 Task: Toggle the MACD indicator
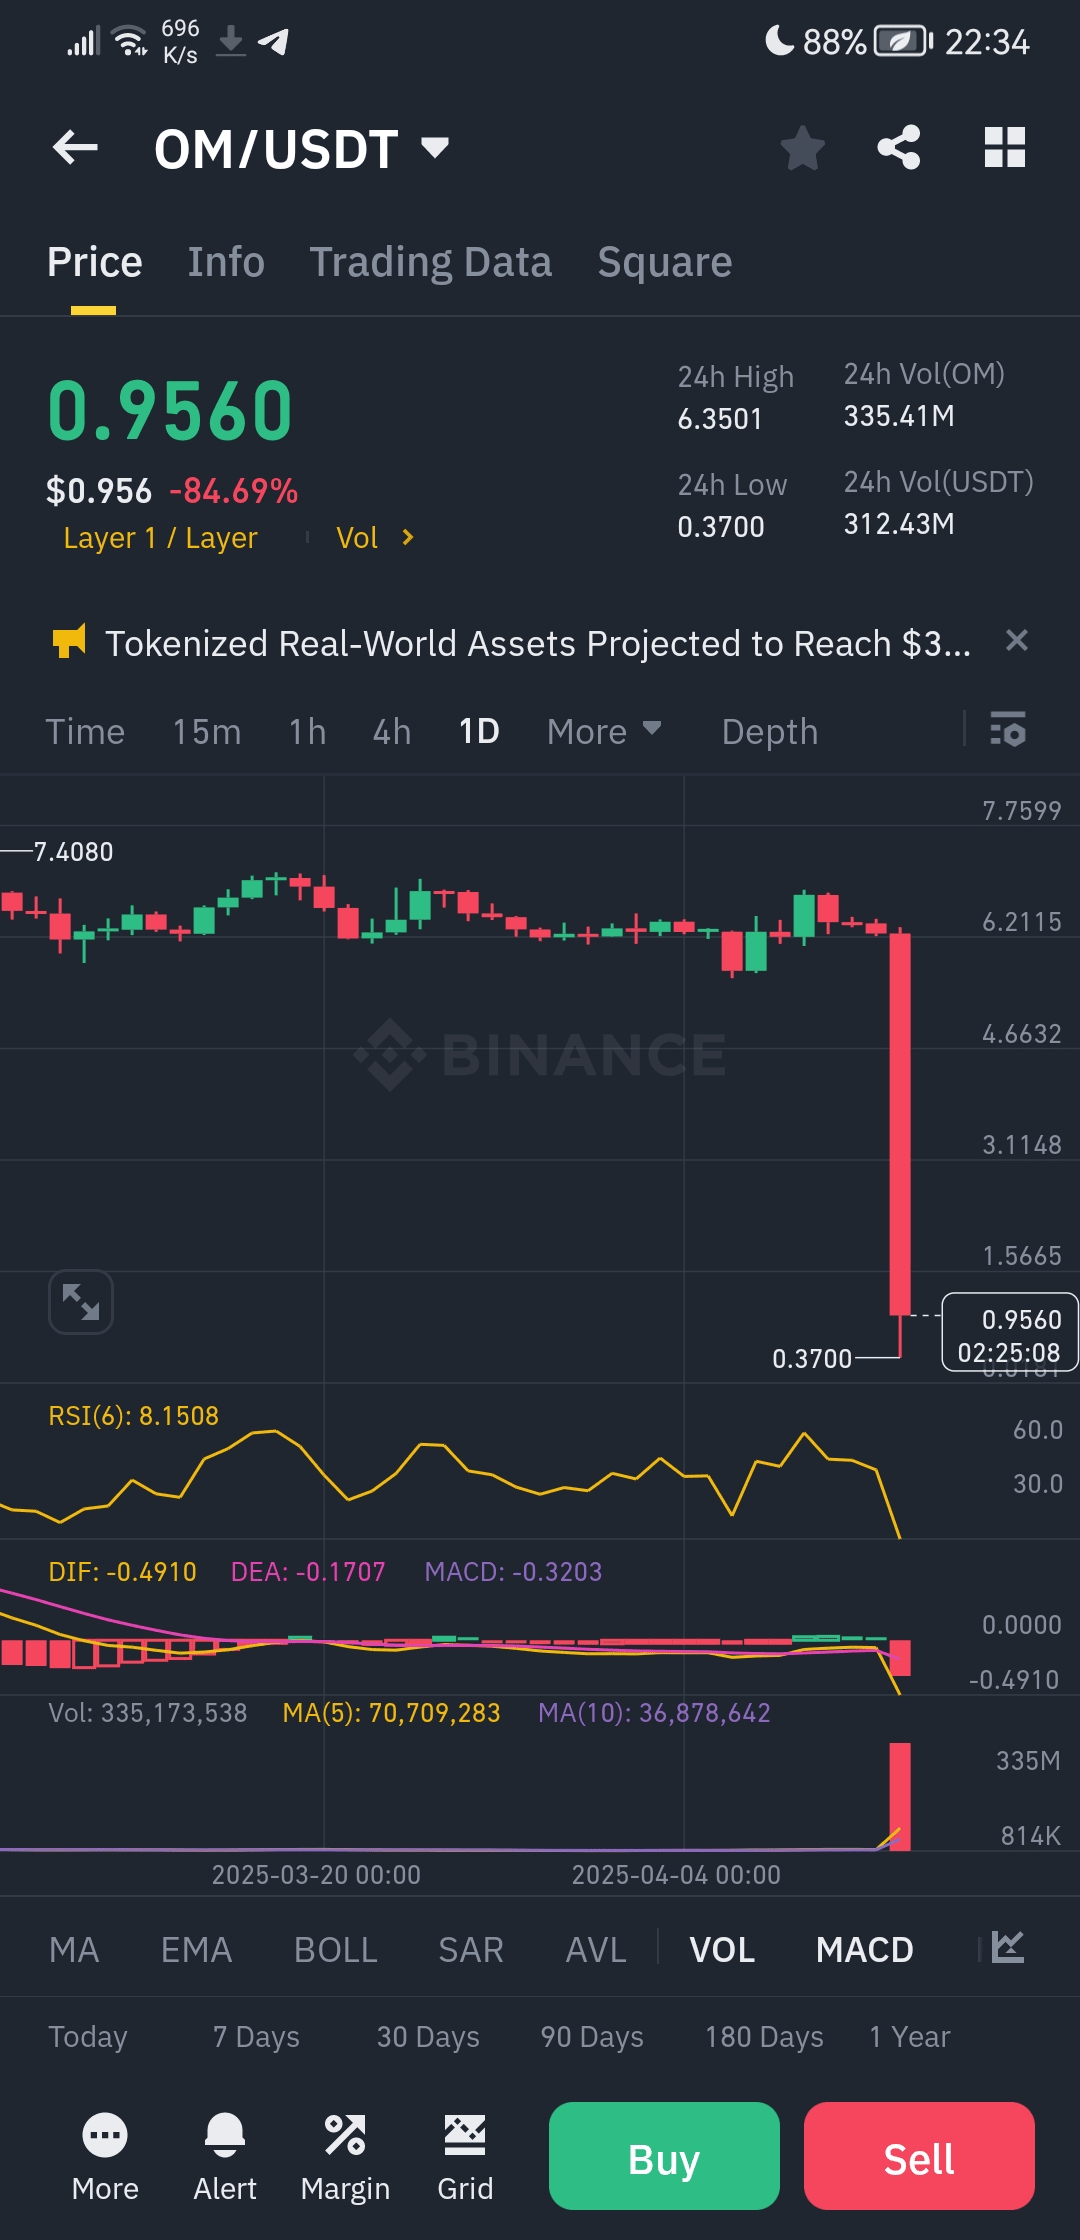[864, 1950]
